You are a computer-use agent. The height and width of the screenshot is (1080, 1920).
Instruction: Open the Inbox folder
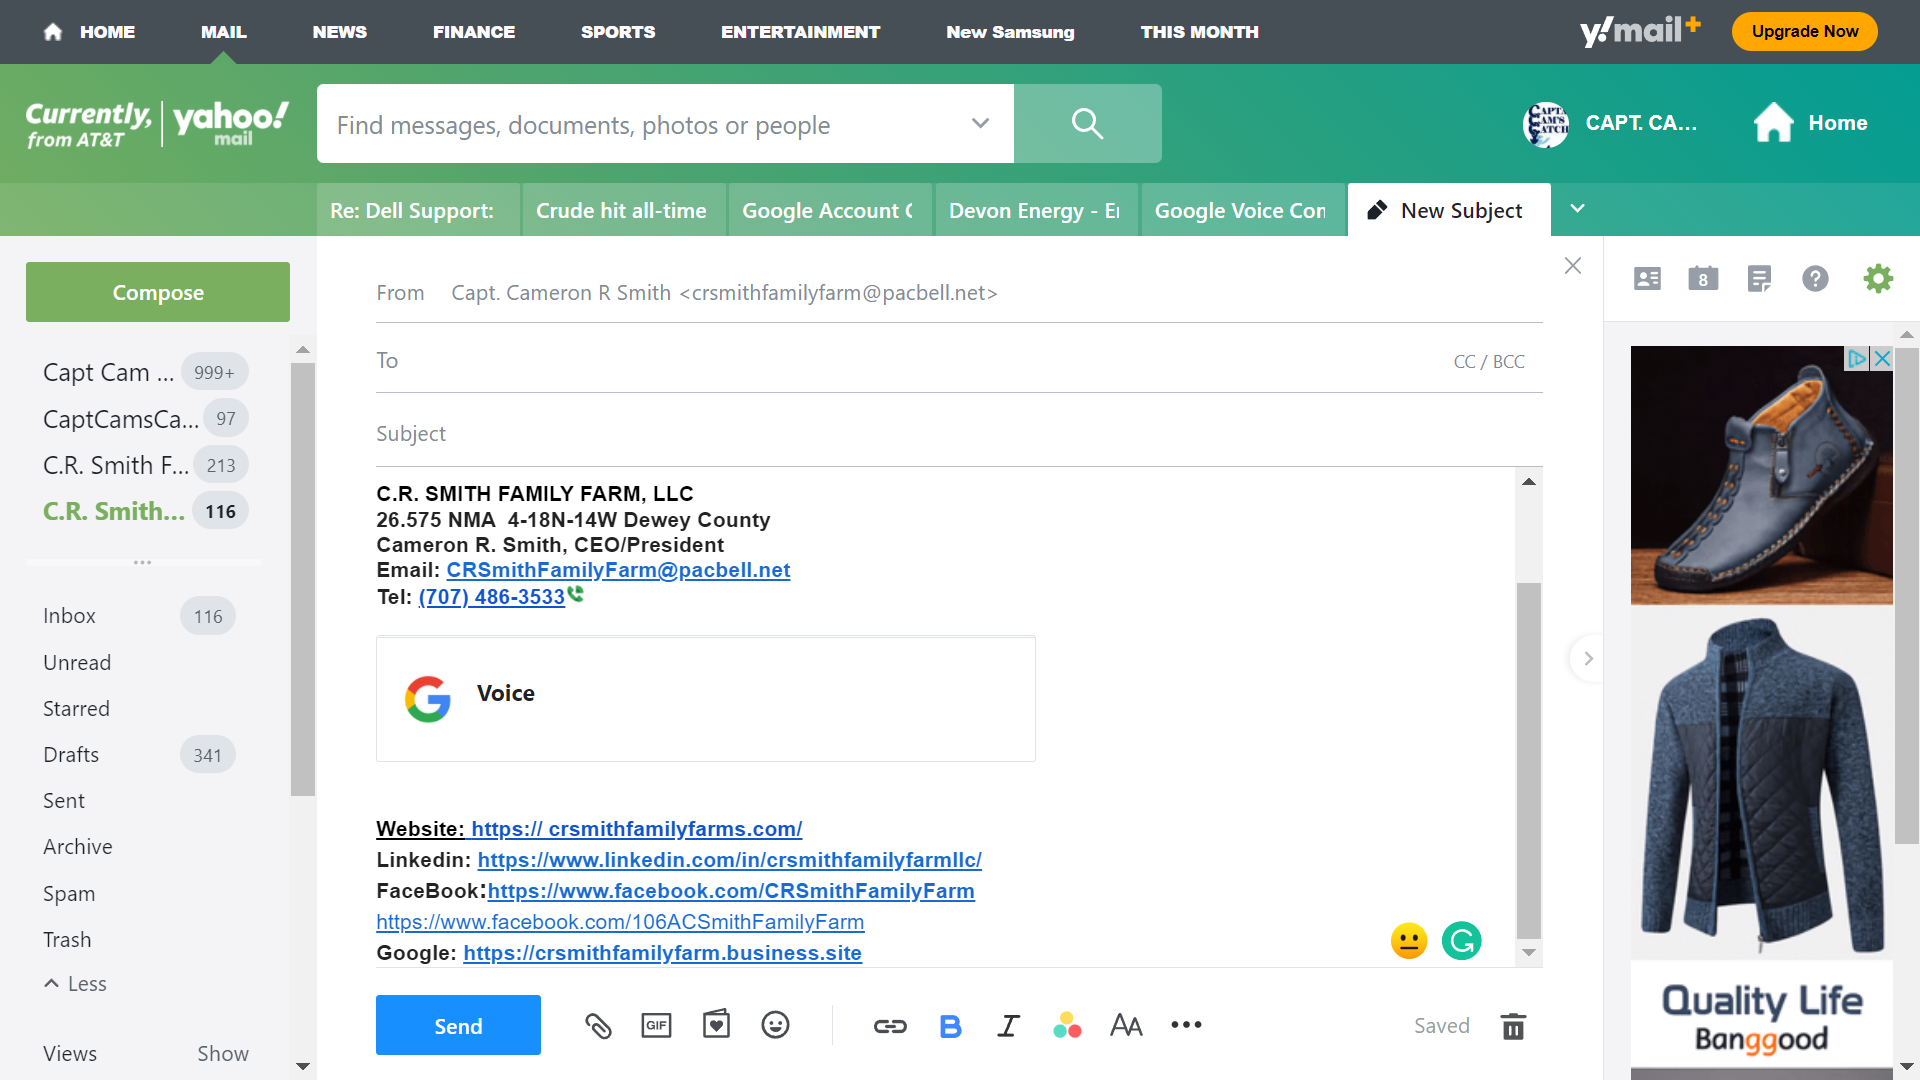coord(70,615)
